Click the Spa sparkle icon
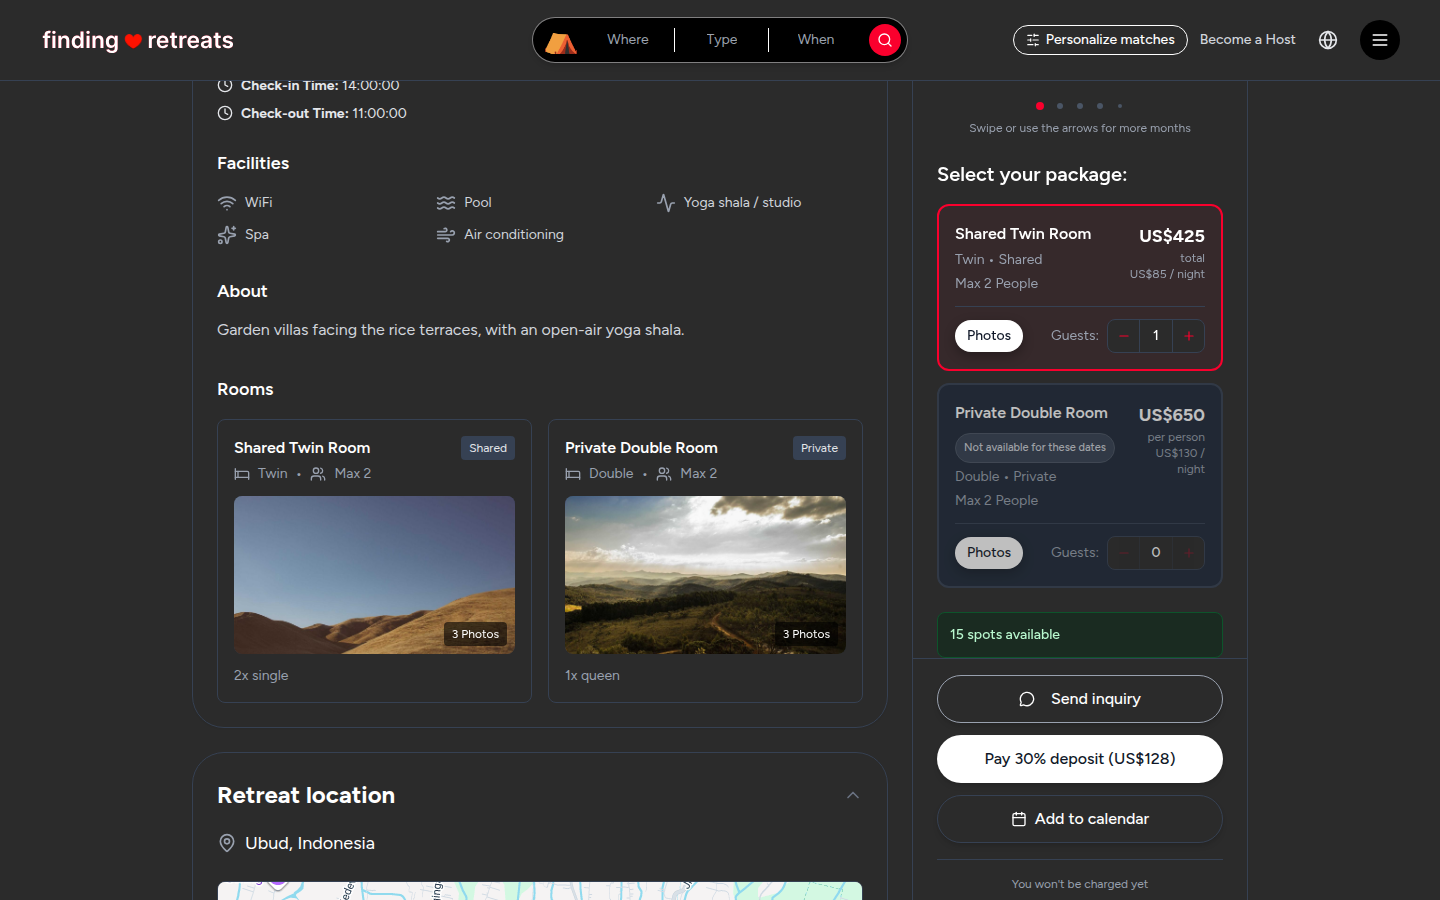 click(x=227, y=235)
